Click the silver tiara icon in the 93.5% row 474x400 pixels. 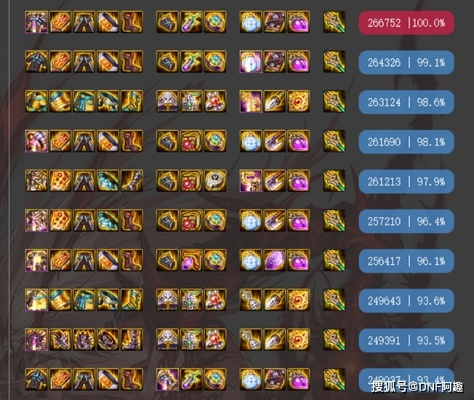click(x=167, y=339)
